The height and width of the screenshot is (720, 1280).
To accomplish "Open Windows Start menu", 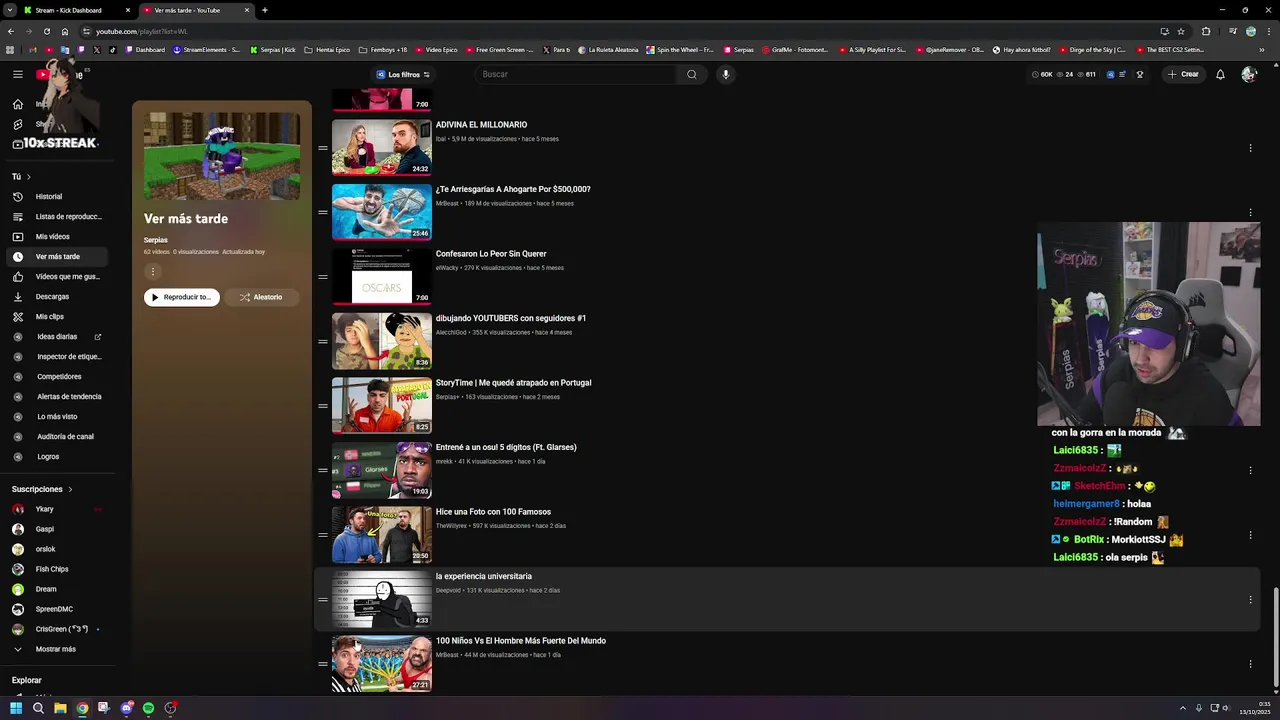I will click(16, 708).
